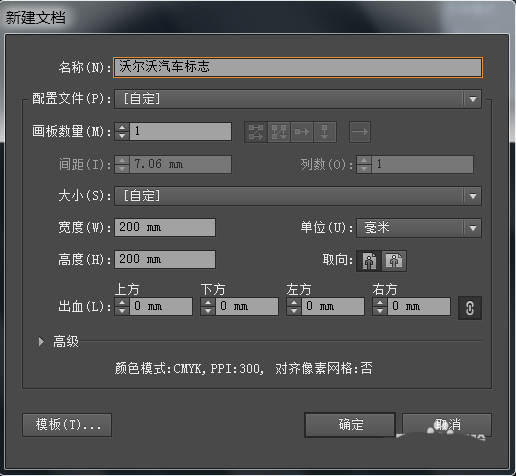Image resolution: width=516 pixels, height=476 pixels.
Task: Increase the 上方 top bleed stepper
Action: coord(122,303)
